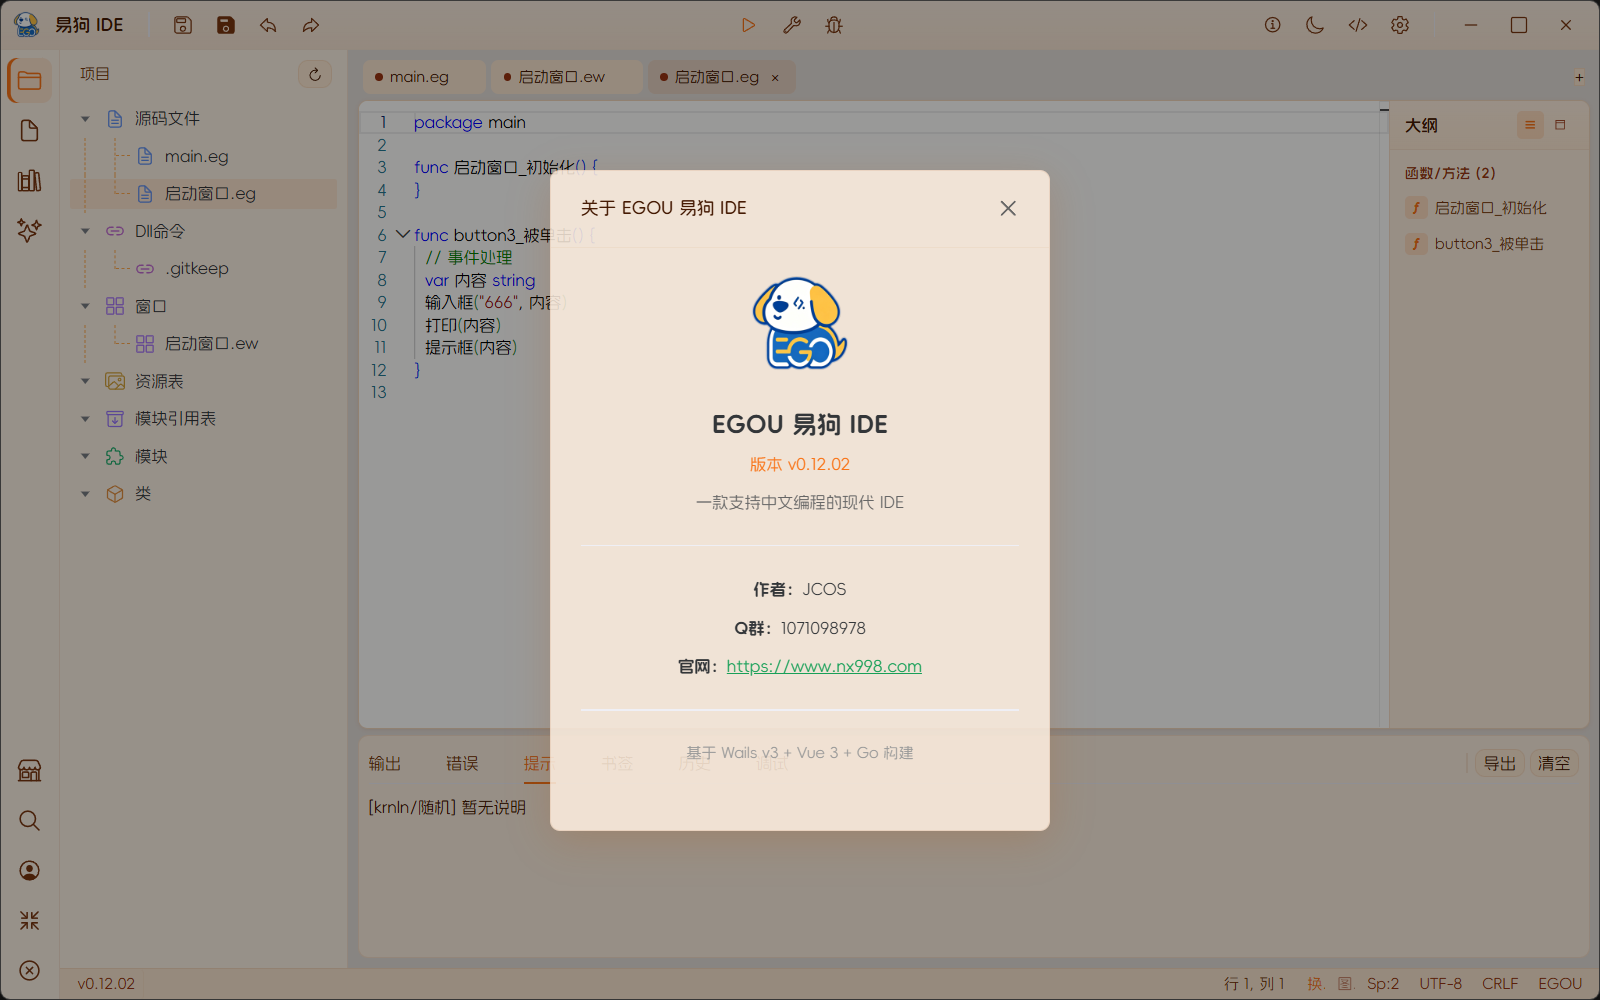Expand the 类 tree node
The image size is (1600, 1000).
[85, 494]
